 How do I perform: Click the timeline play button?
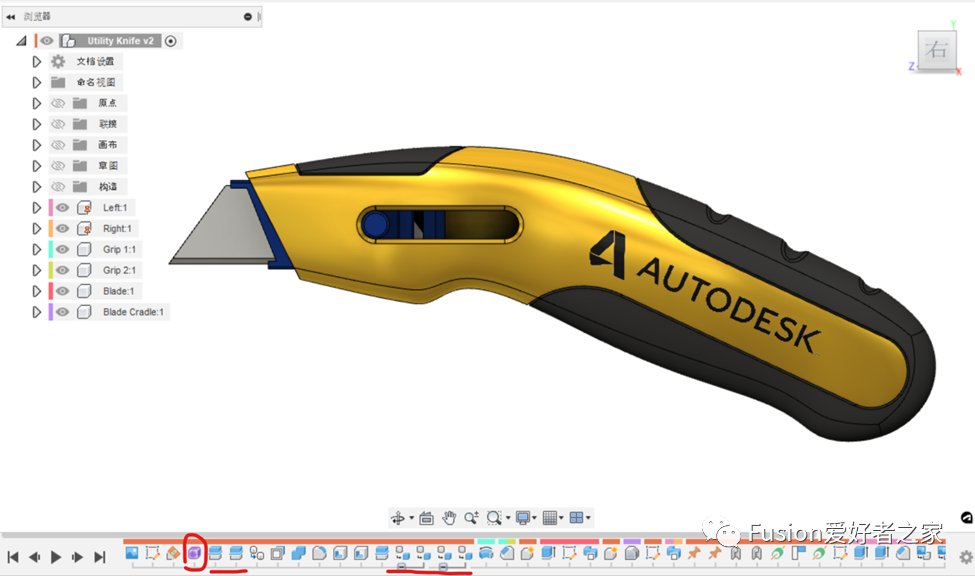(56, 557)
